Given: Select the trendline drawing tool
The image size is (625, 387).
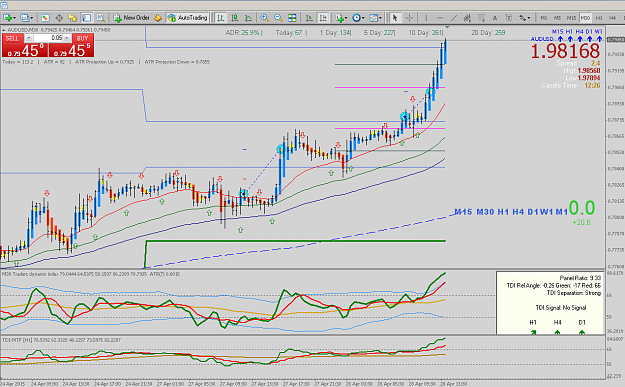Looking at the screenshot, I should pyautogui.click(x=454, y=18).
